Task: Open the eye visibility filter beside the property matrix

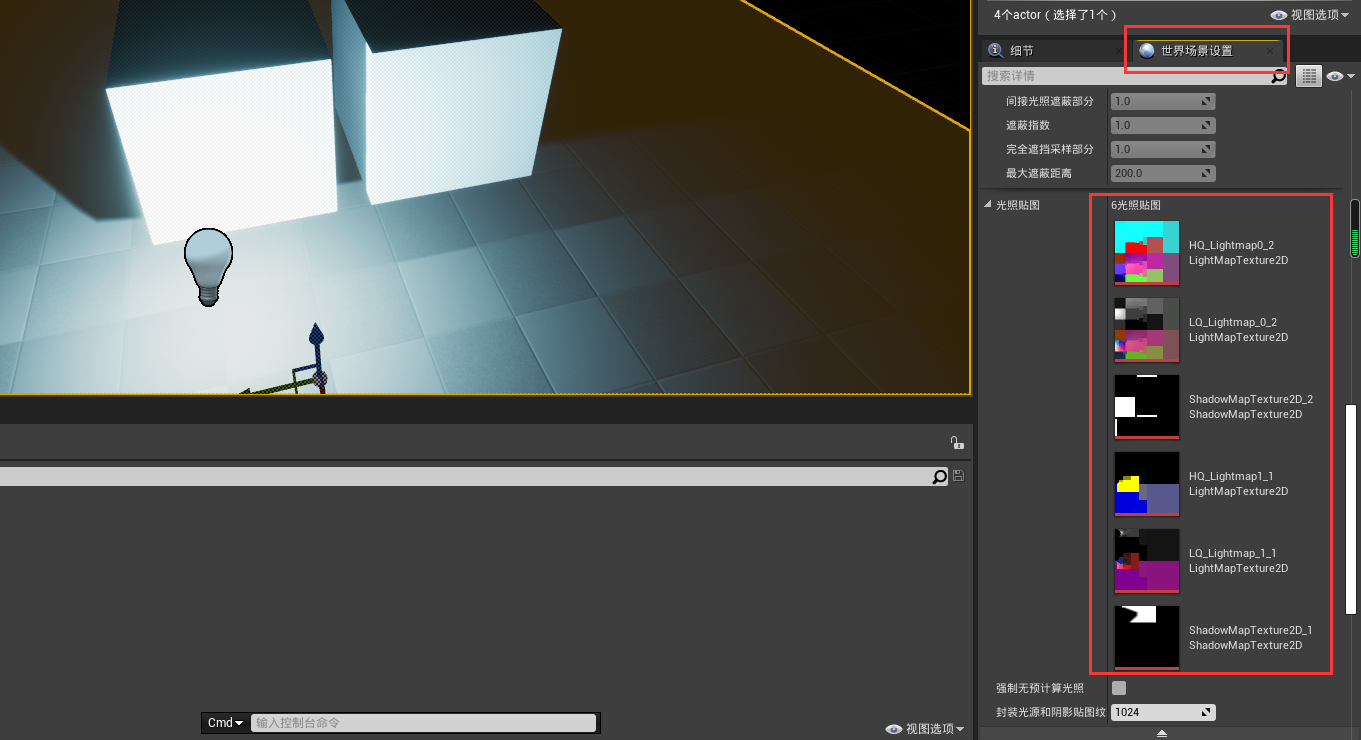Action: click(x=1339, y=76)
